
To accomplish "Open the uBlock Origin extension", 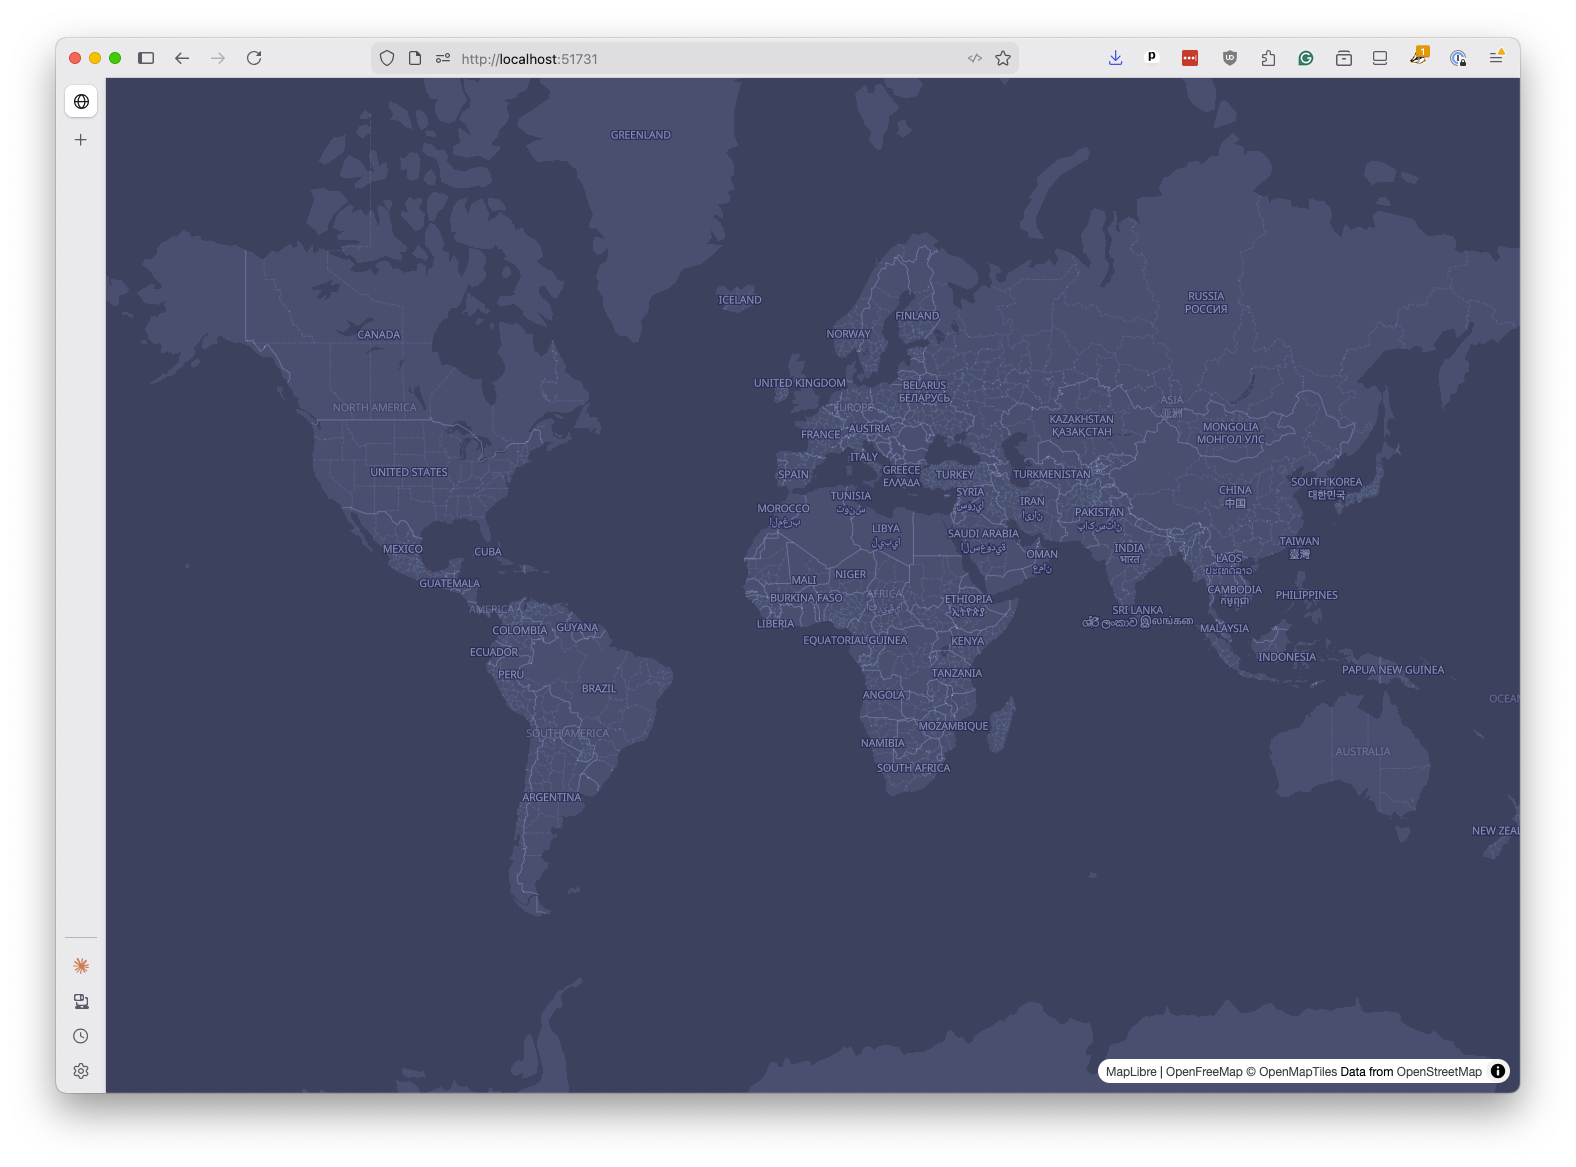I will [x=1230, y=58].
